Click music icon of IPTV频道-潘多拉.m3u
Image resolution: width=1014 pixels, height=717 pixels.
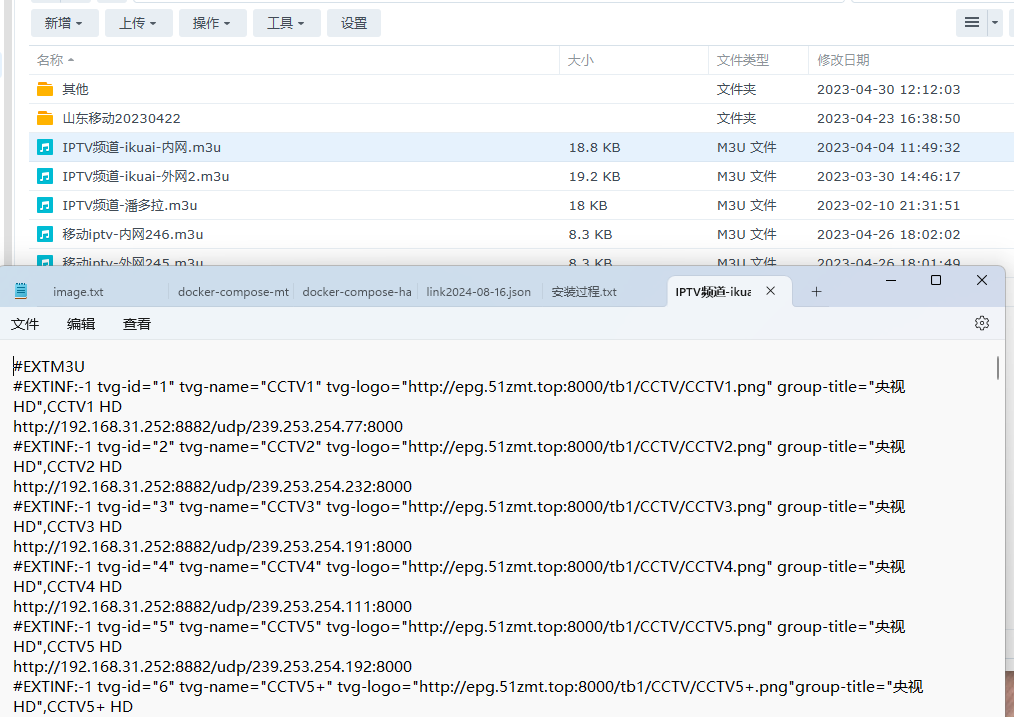(x=45, y=205)
